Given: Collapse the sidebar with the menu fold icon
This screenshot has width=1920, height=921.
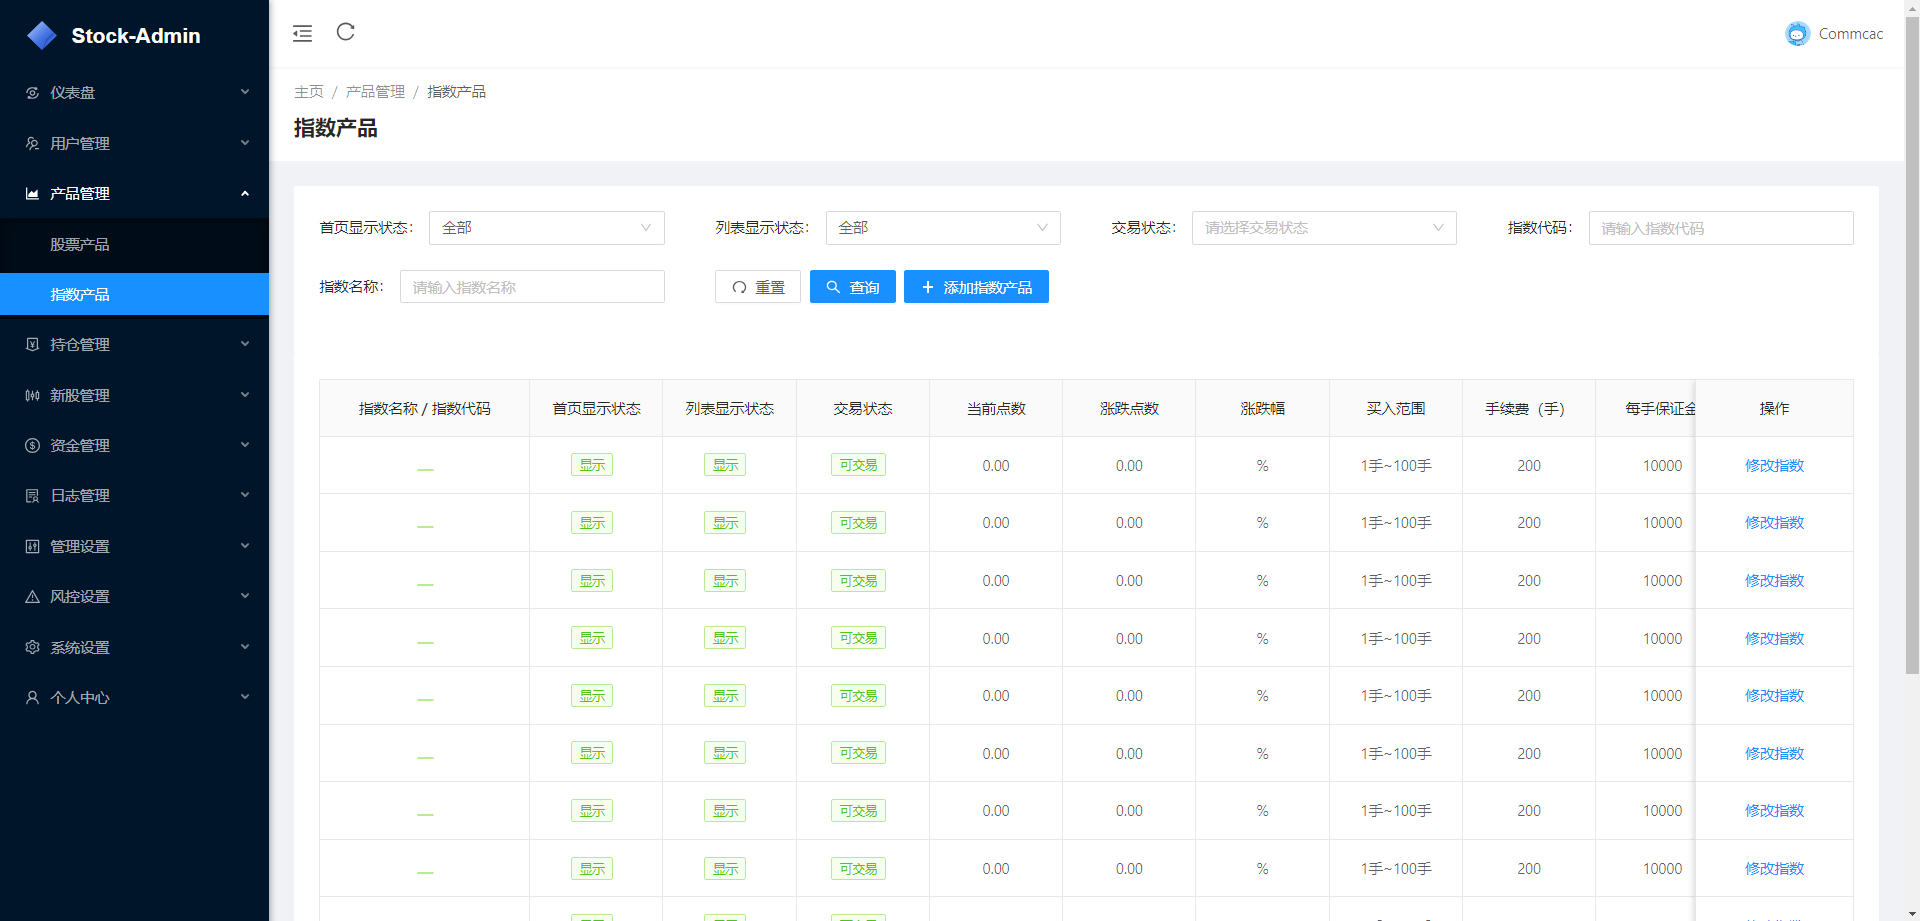Looking at the screenshot, I should 302,33.
